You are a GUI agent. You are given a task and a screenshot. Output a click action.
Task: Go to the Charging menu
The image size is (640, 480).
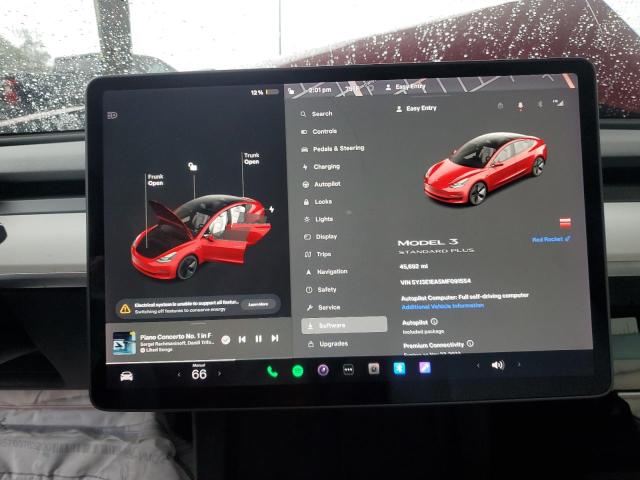click(x=321, y=167)
